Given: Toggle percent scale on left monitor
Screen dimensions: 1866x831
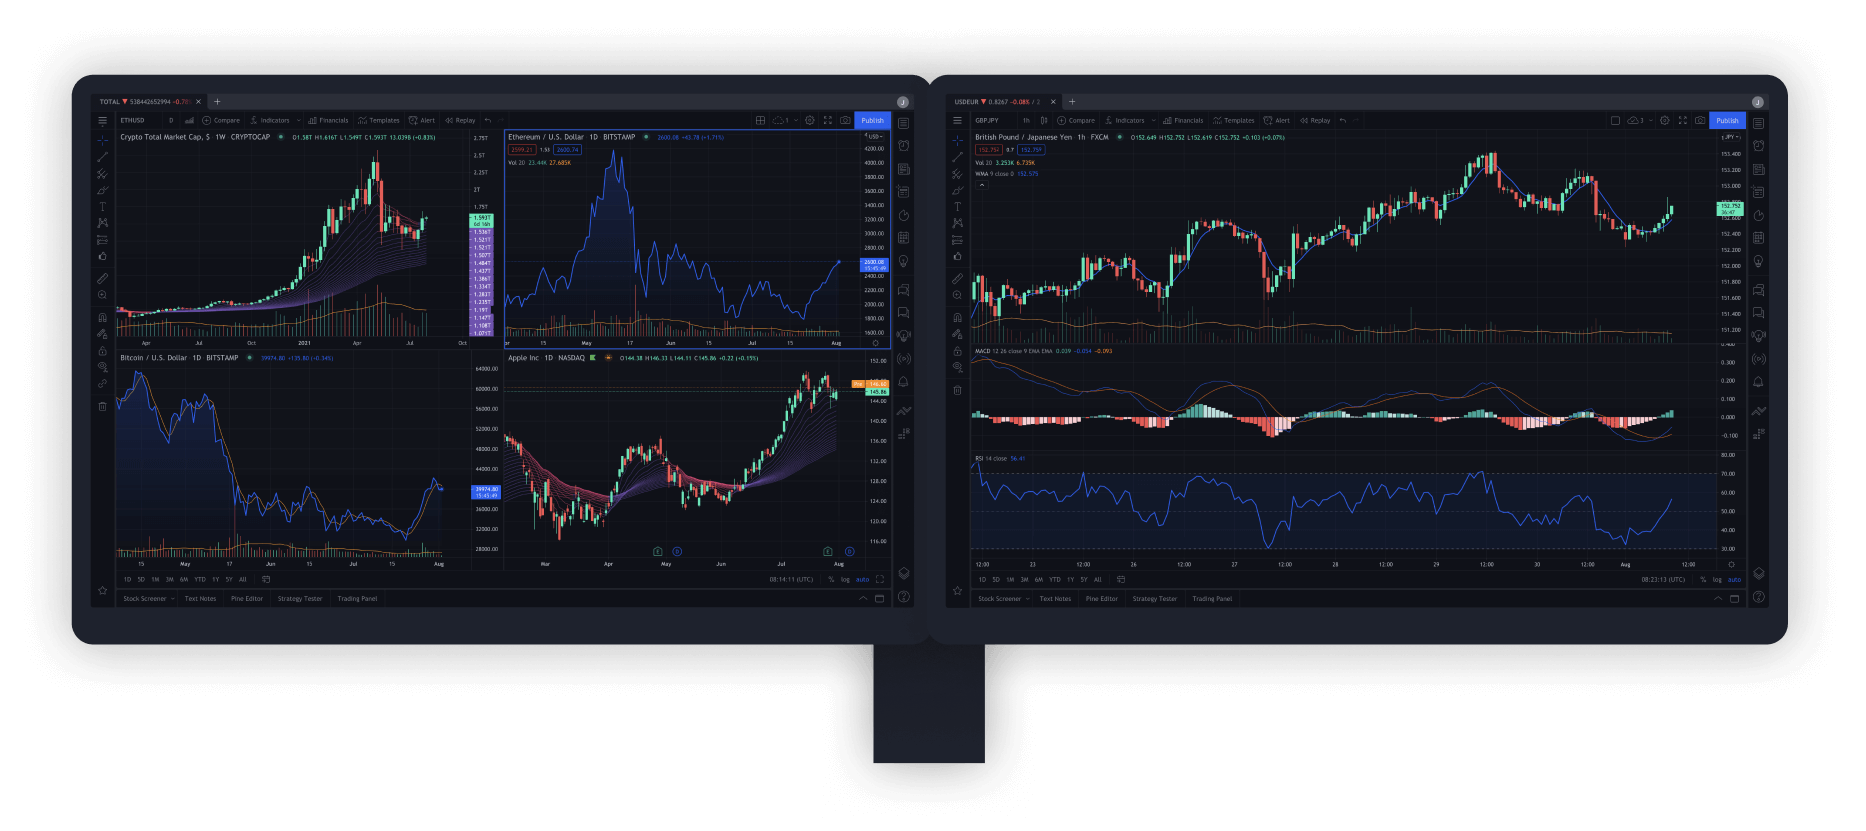Looking at the screenshot, I should tap(831, 579).
